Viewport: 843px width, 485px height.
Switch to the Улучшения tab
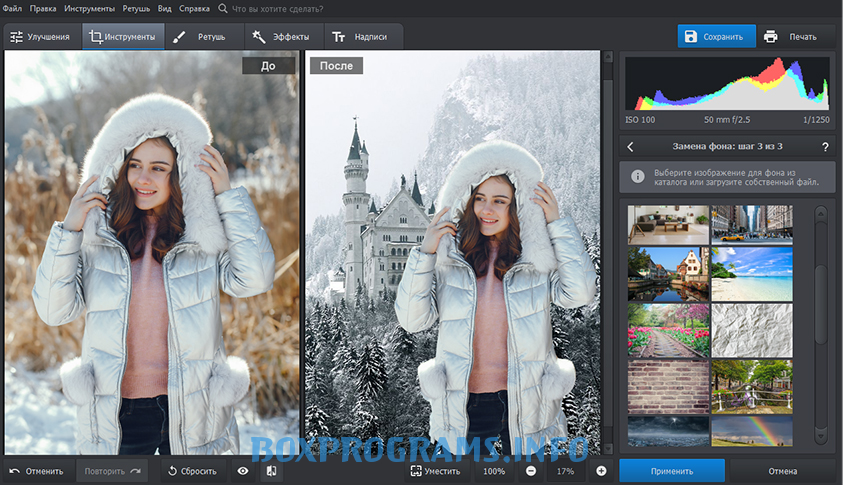click(x=41, y=37)
